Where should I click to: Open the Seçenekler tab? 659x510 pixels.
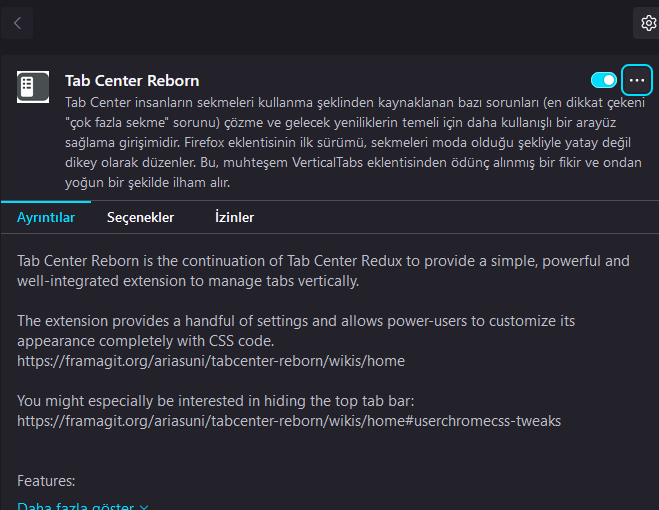(141, 217)
